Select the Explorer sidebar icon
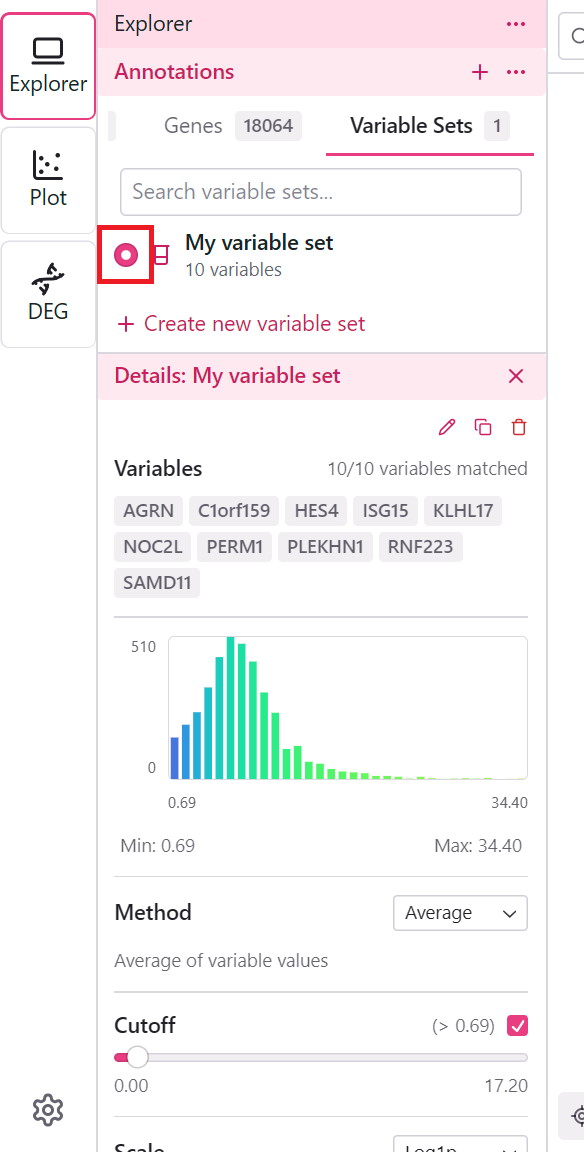The height and width of the screenshot is (1152, 584). point(47,66)
